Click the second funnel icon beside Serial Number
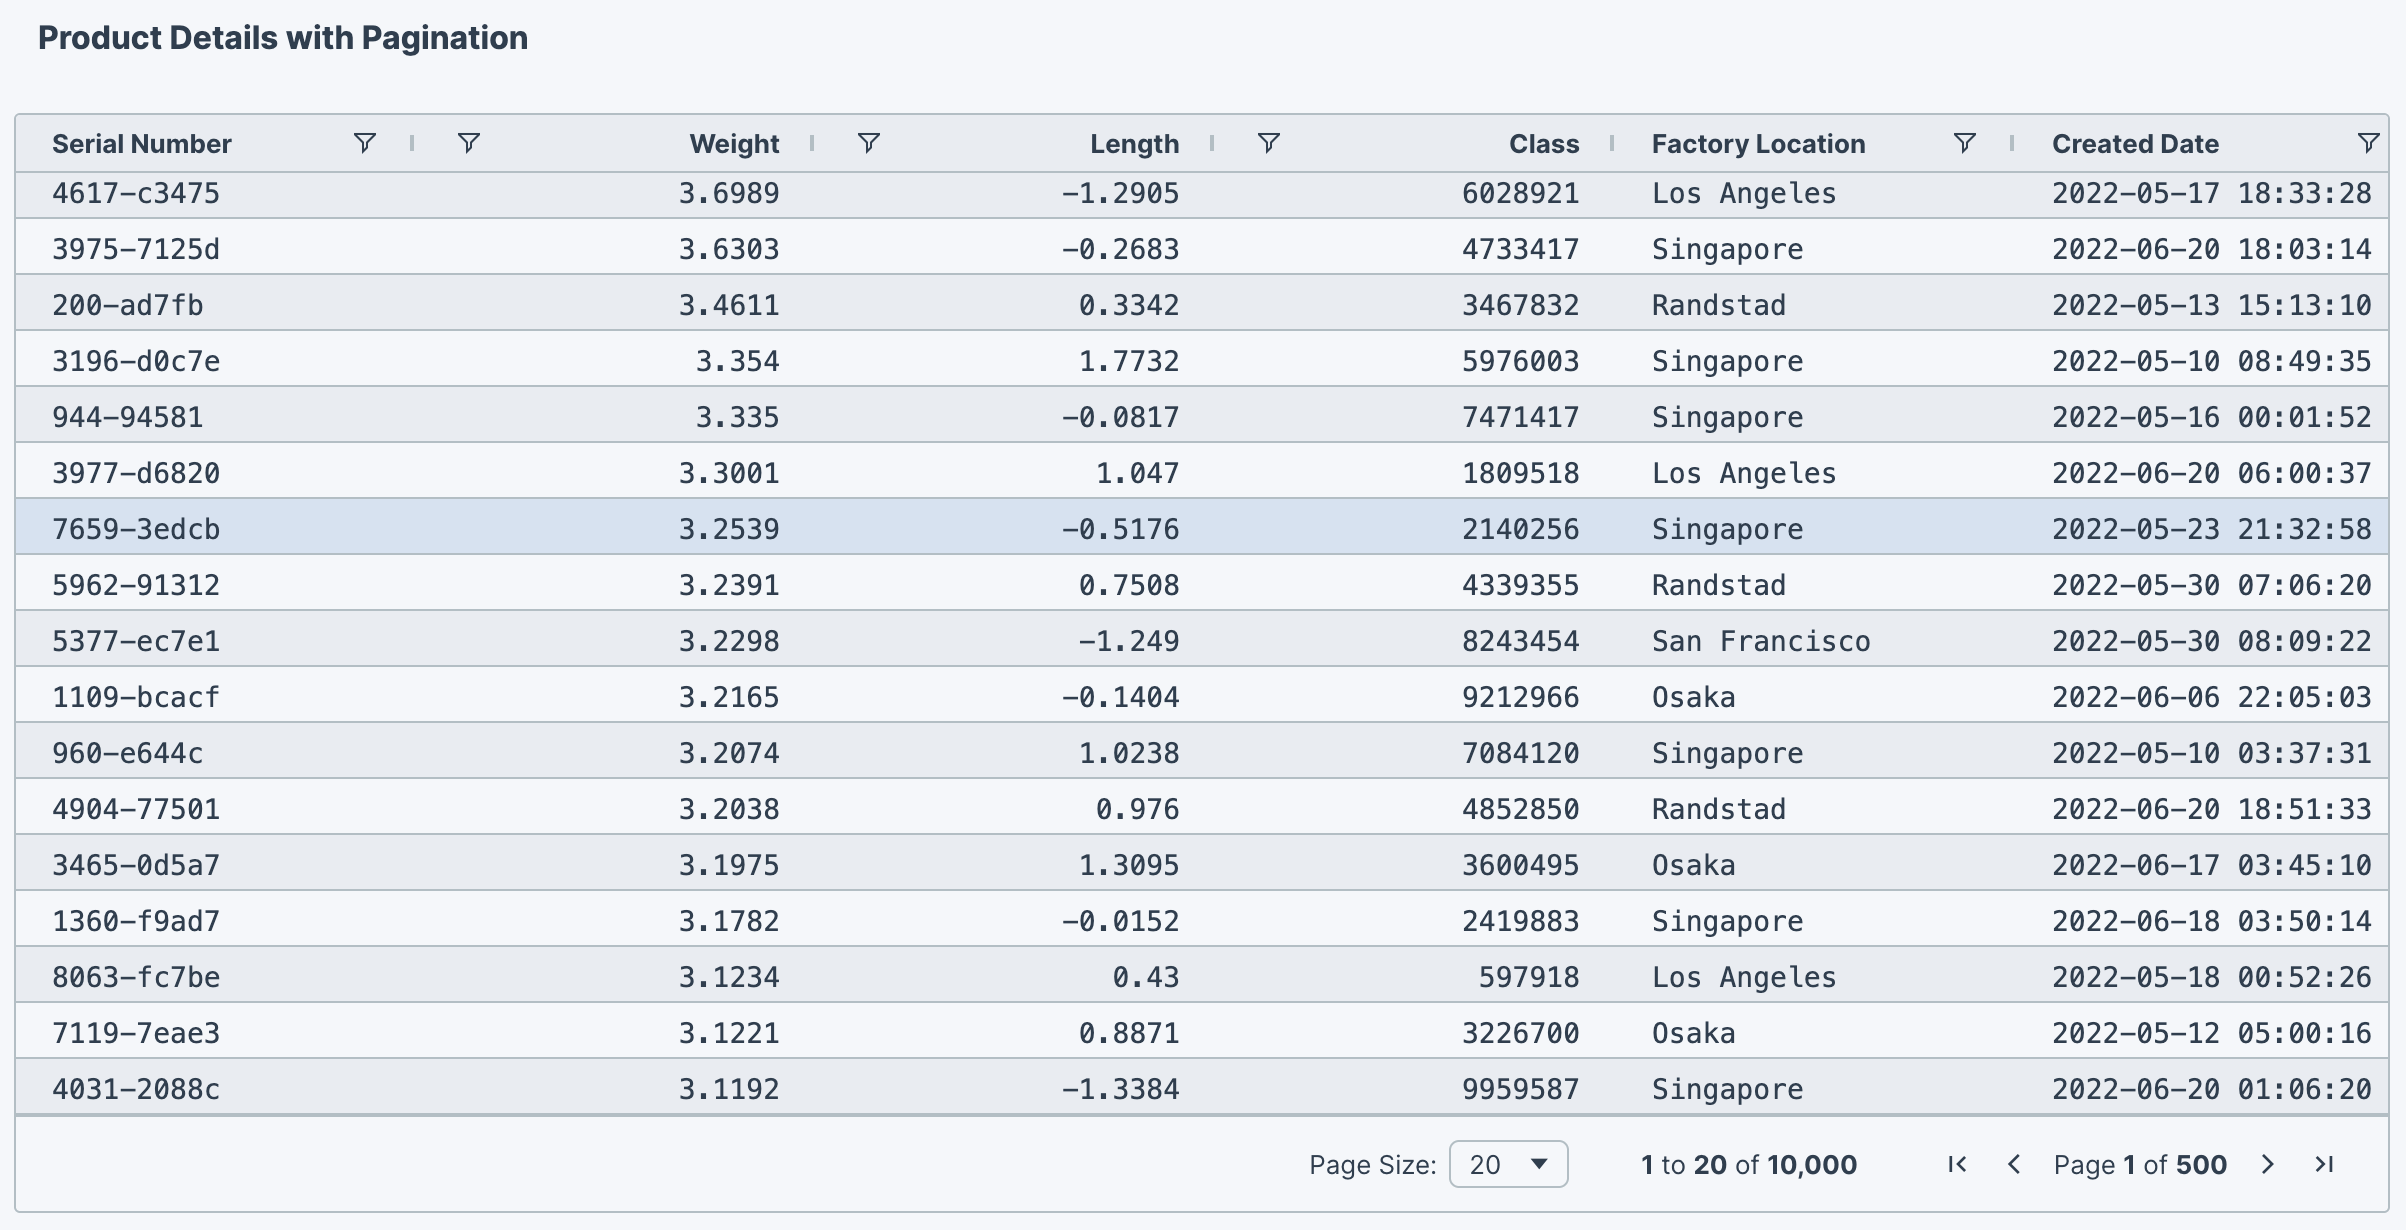This screenshot has height=1230, width=2406. click(x=469, y=143)
